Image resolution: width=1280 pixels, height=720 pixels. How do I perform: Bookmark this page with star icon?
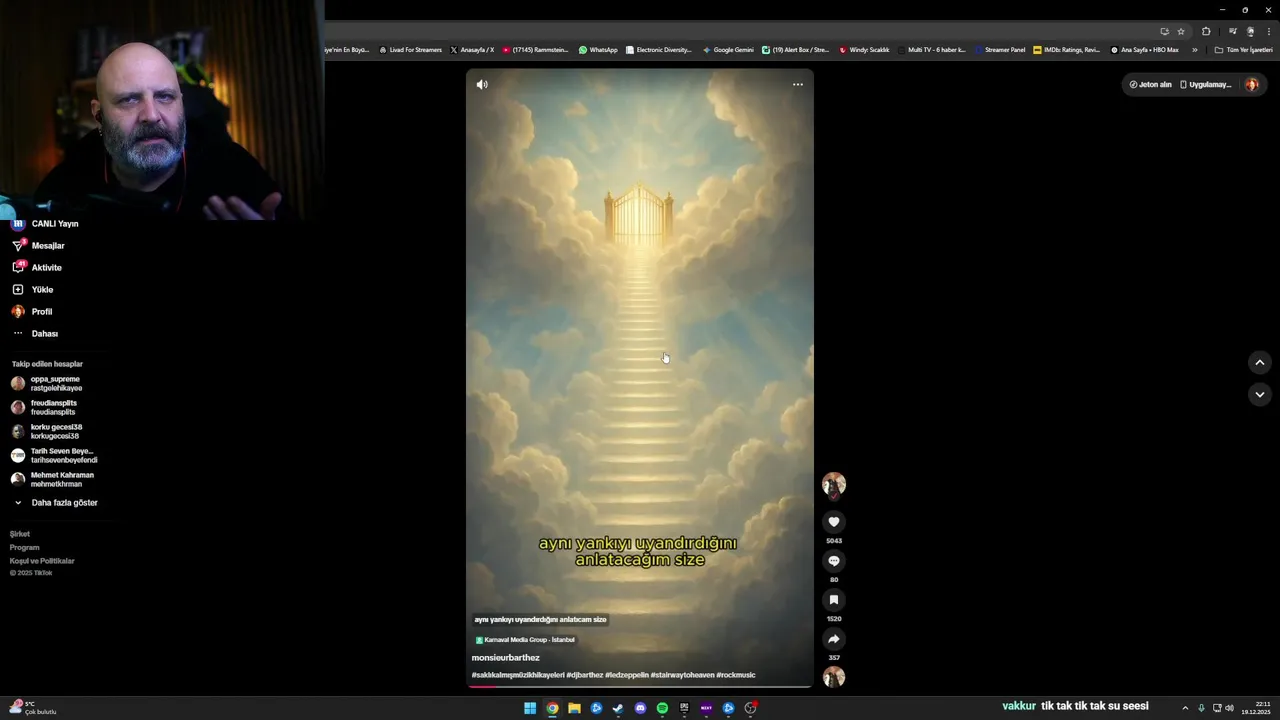click(x=1181, y=31)
